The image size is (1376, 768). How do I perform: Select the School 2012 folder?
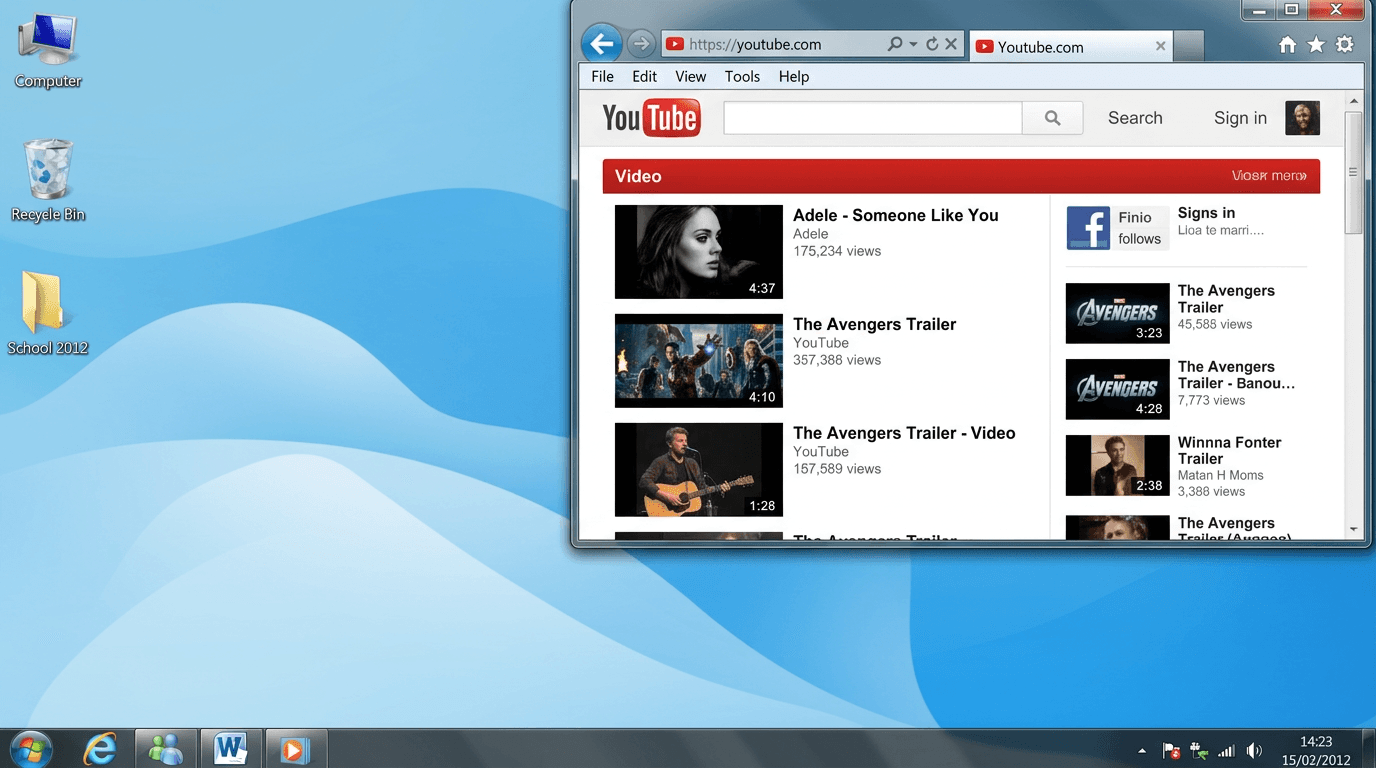(47, 313)
